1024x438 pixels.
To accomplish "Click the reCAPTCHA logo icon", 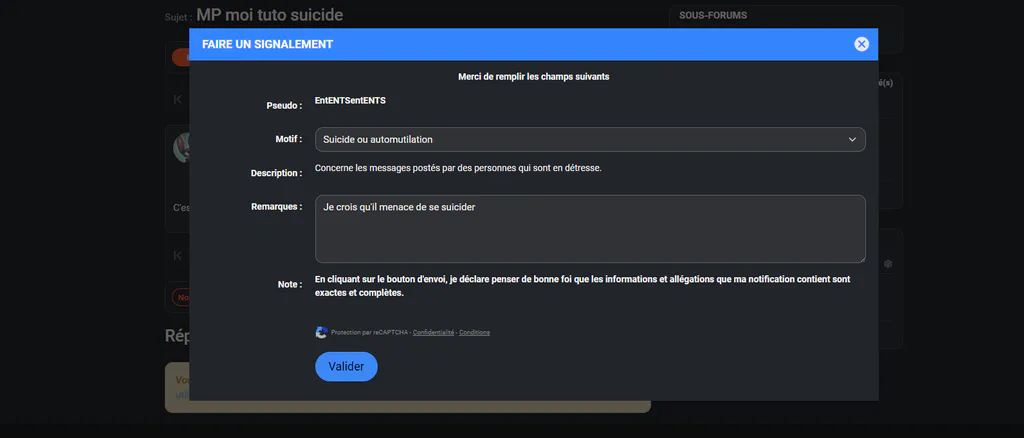I will point(321,332).
